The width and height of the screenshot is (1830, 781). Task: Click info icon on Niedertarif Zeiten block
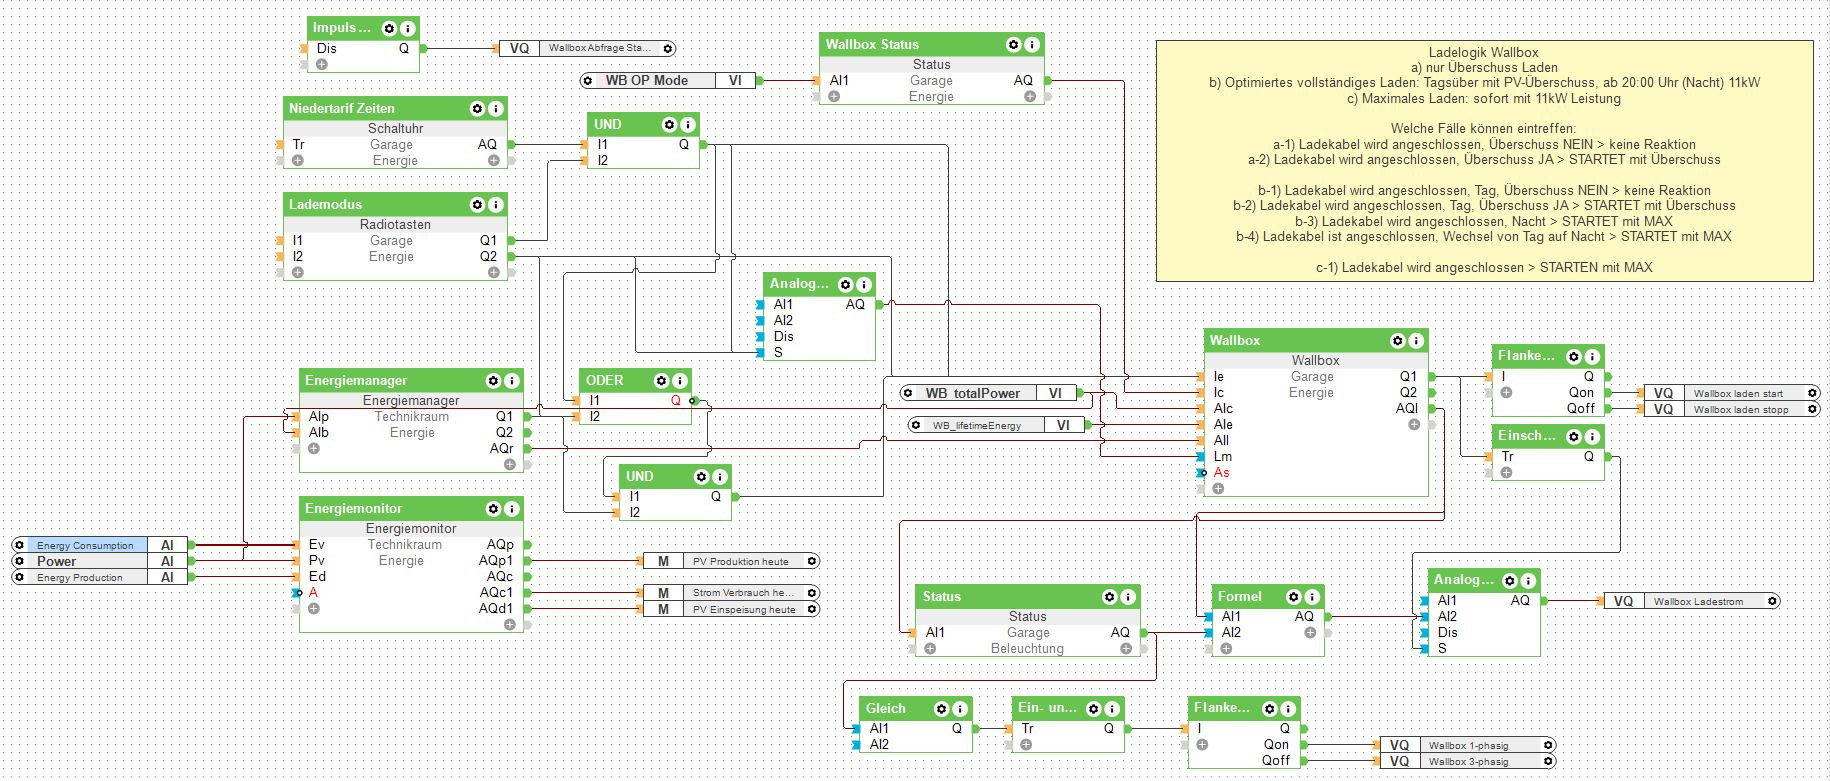click(495, 108)
